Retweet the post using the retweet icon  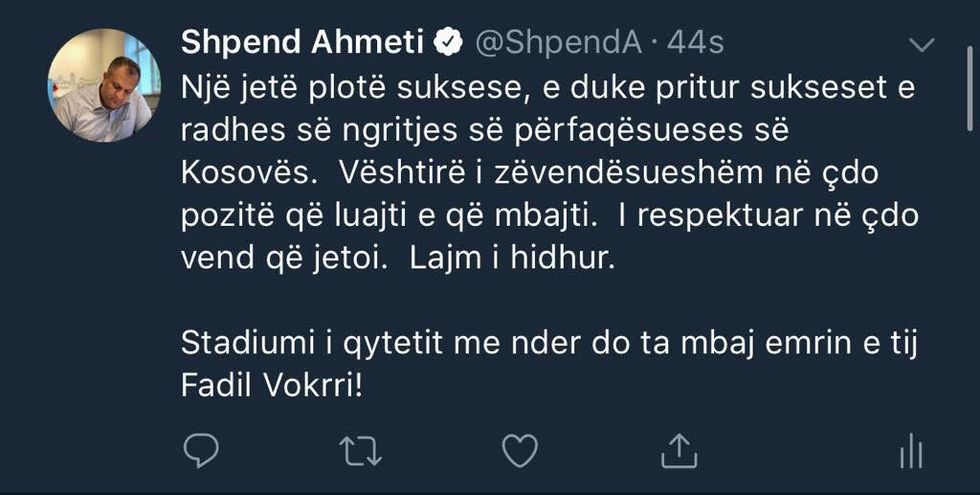pos(361,451)
